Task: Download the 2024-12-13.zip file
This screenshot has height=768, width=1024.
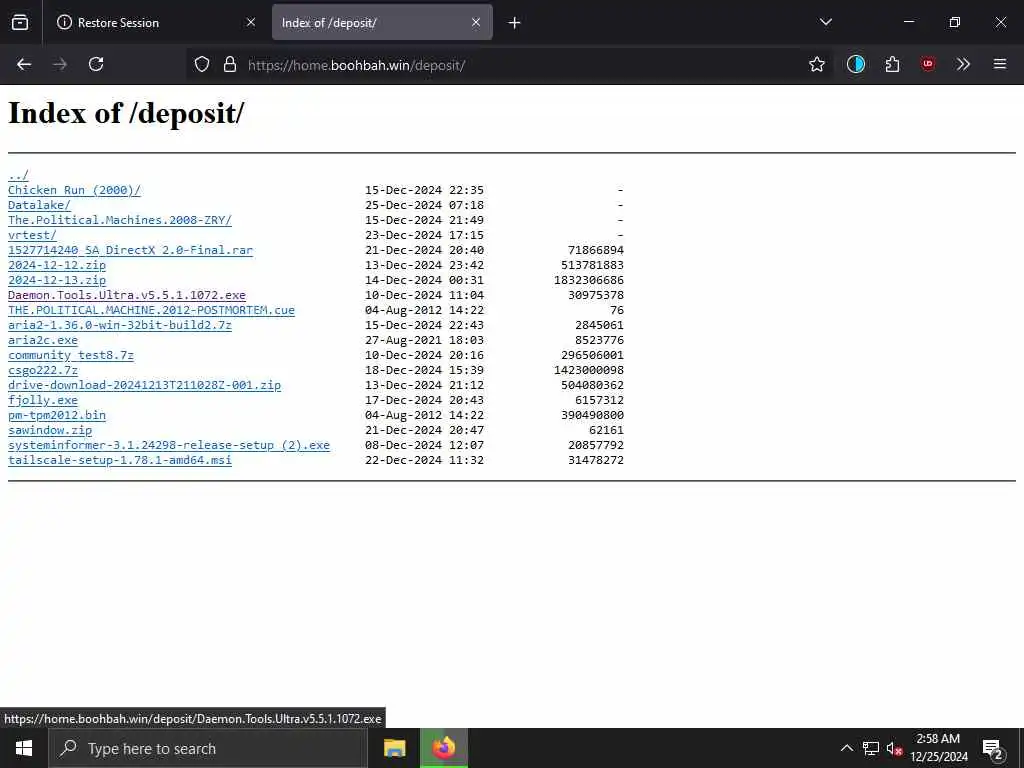Action: pos(57,280)
